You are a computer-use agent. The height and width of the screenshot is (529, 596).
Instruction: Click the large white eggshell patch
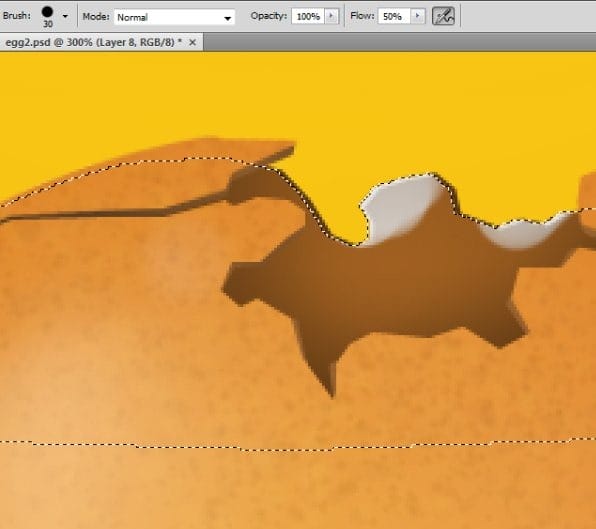[x=399, y=207]
